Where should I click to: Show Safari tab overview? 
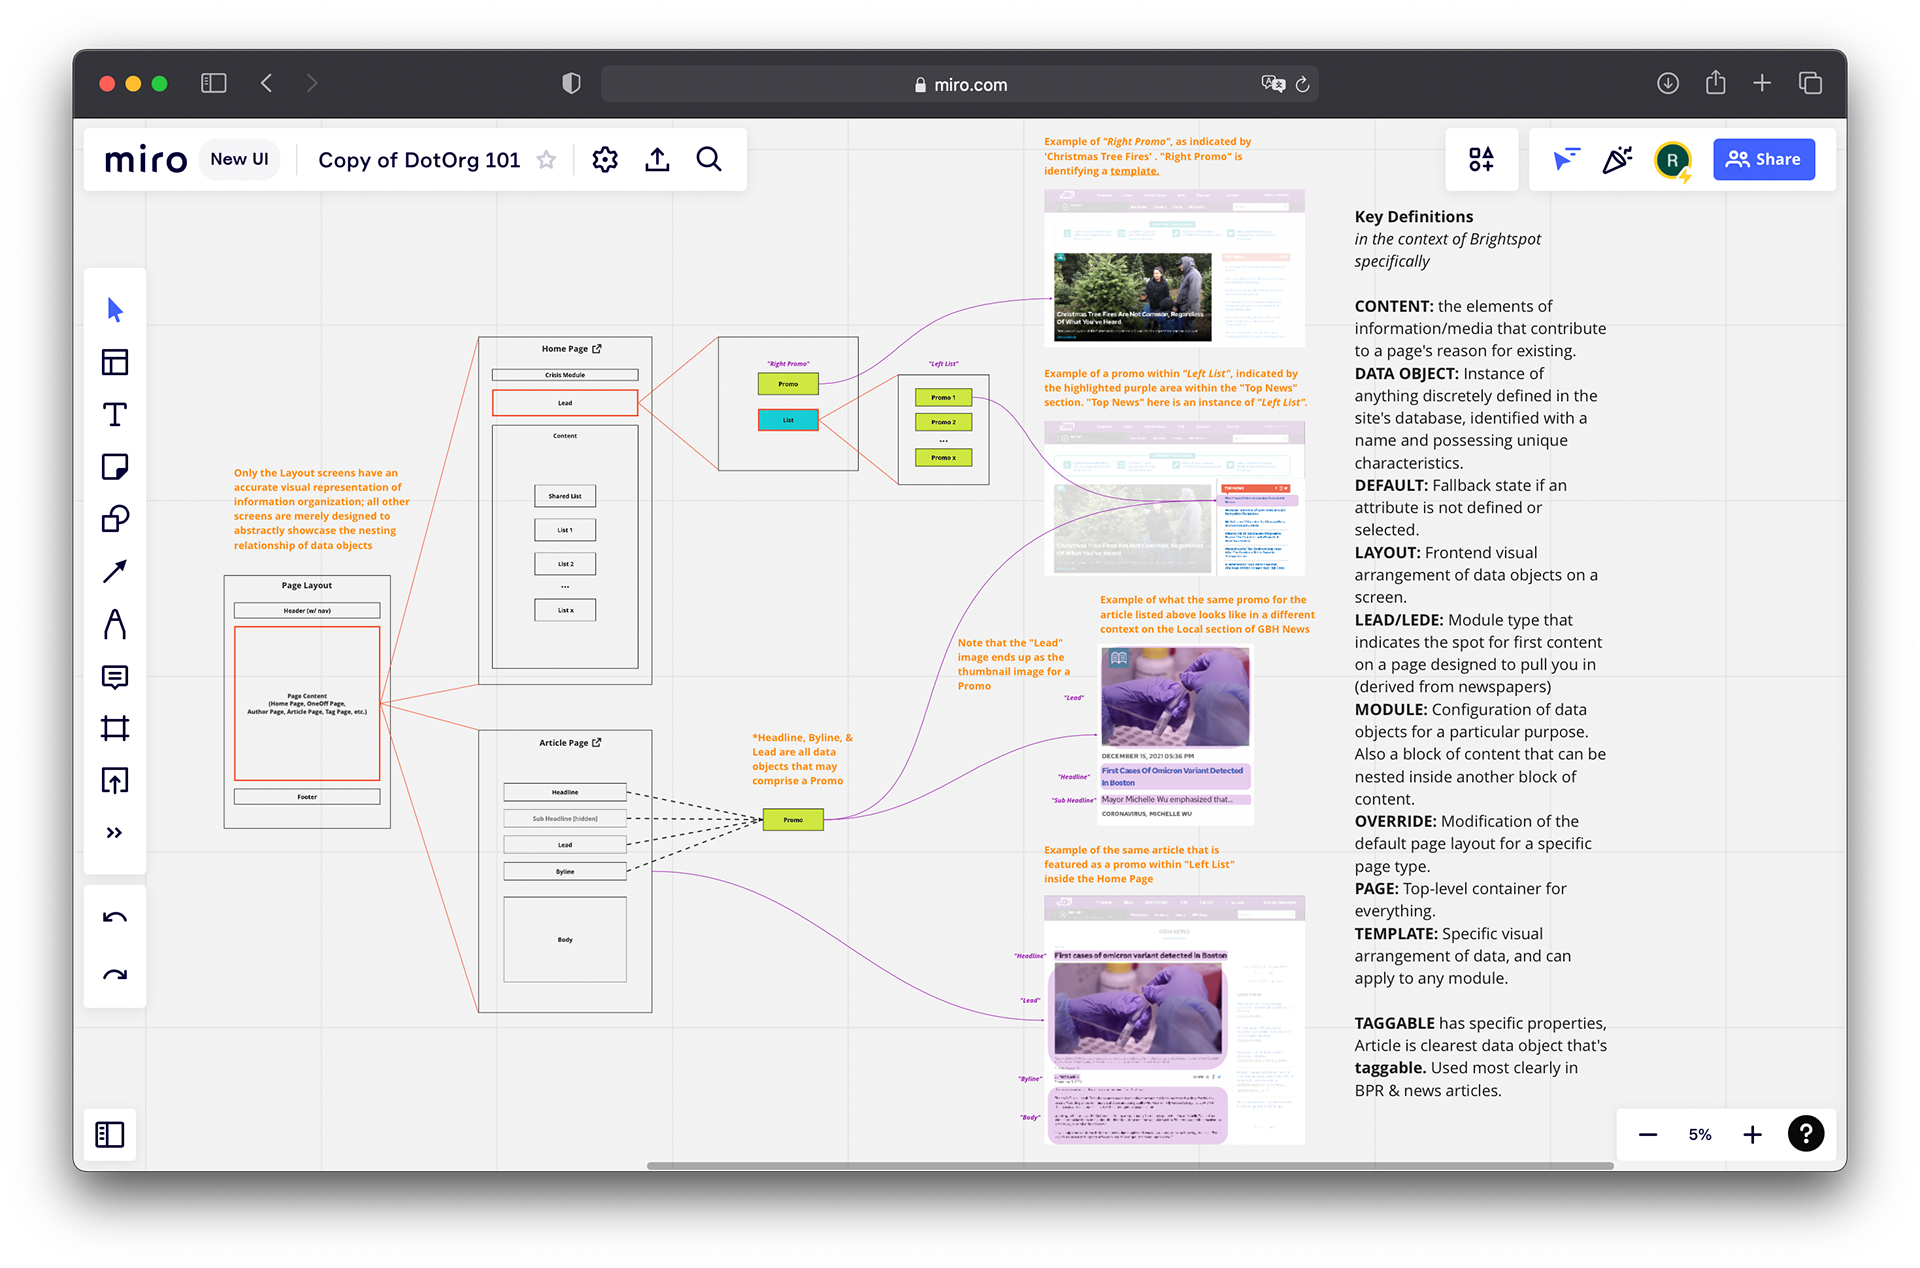pos(1810,84)
